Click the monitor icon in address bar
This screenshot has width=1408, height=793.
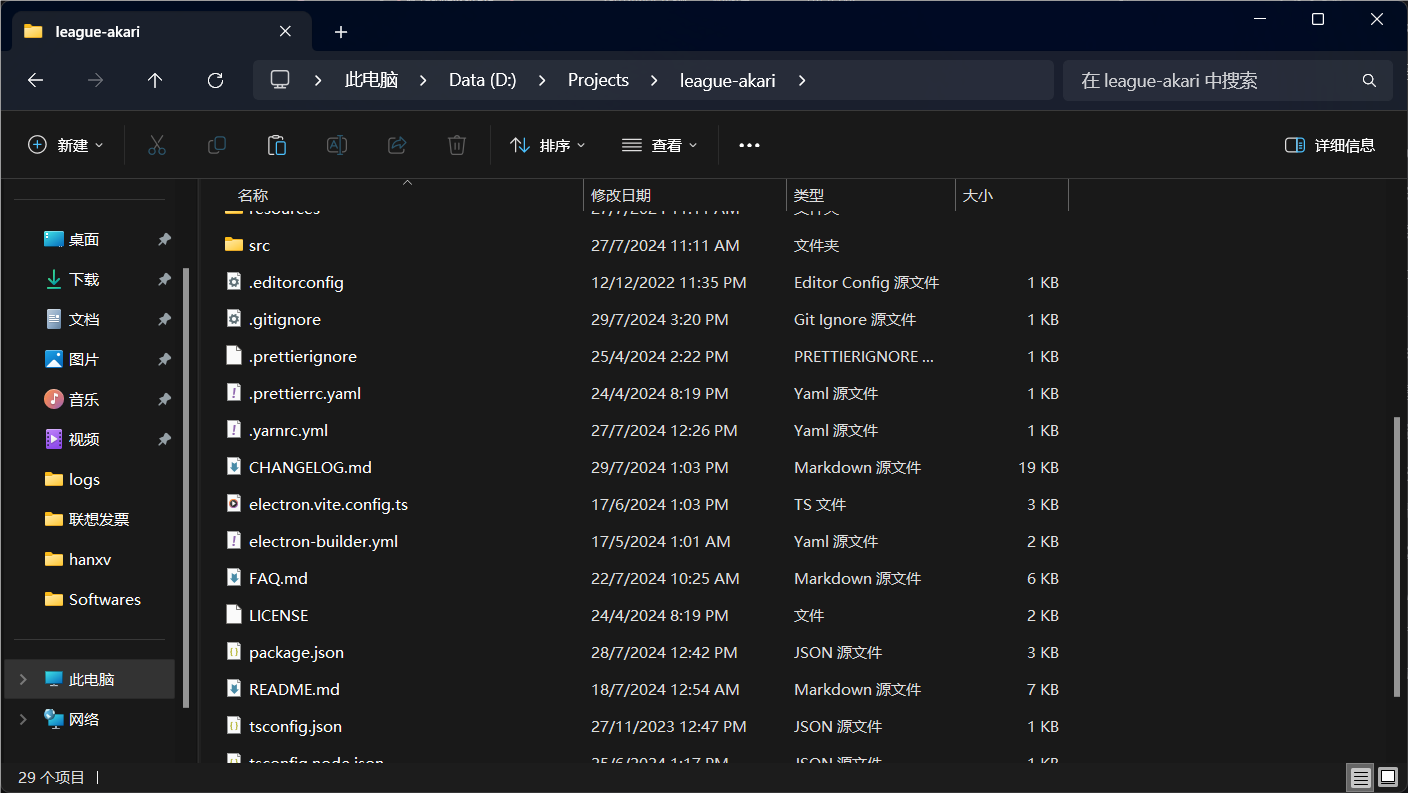[280, 80]
